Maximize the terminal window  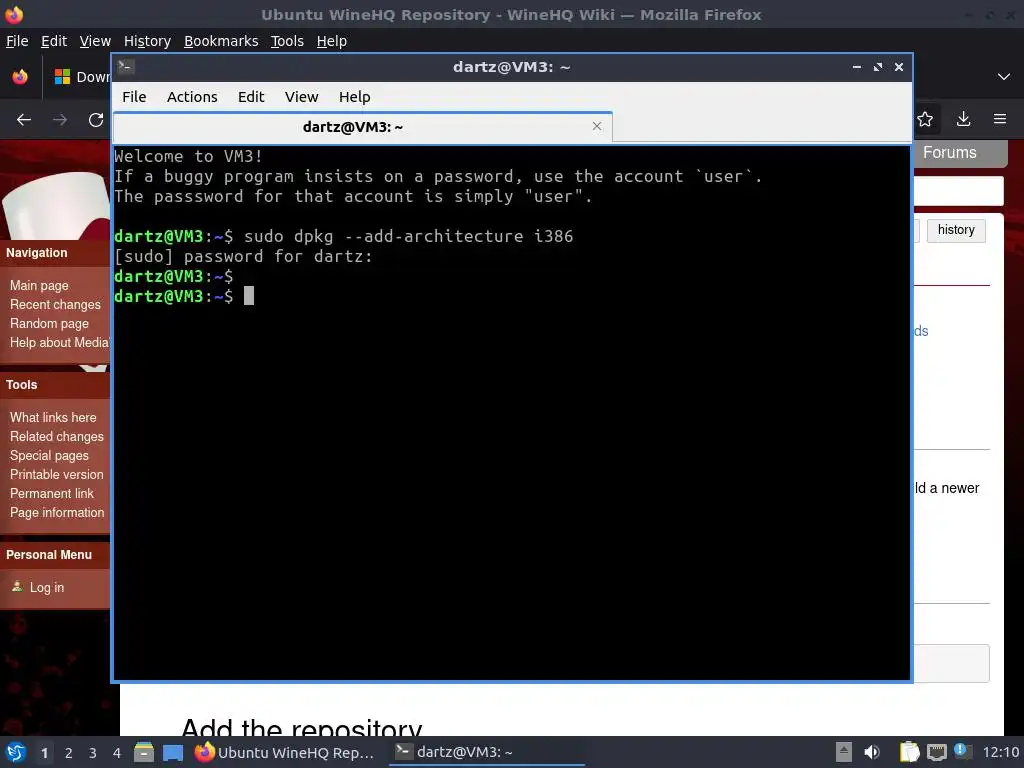878,67
